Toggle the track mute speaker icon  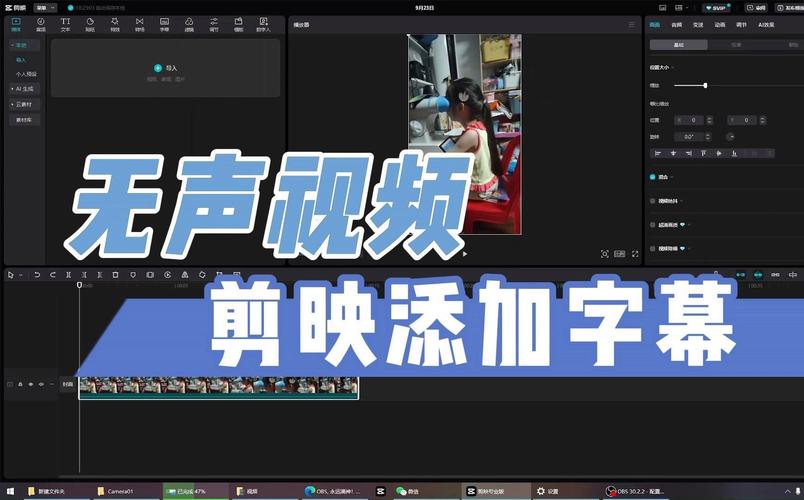click(x=41, y=384)
